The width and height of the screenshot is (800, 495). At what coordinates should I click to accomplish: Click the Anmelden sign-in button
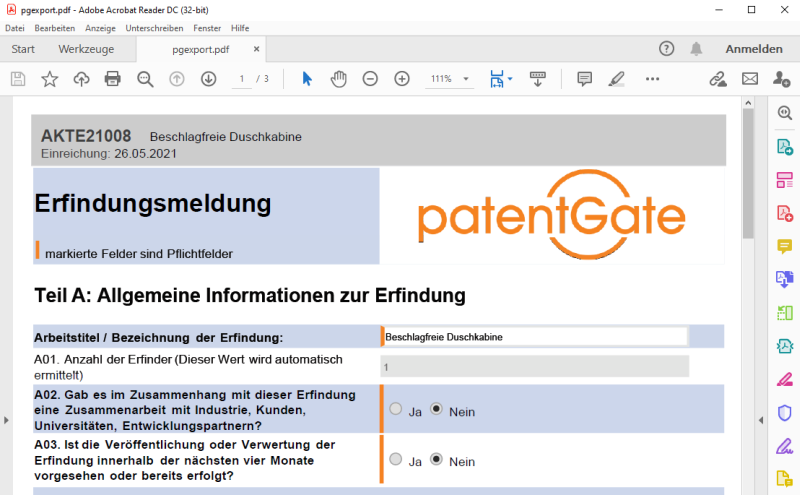pos(754,49)
